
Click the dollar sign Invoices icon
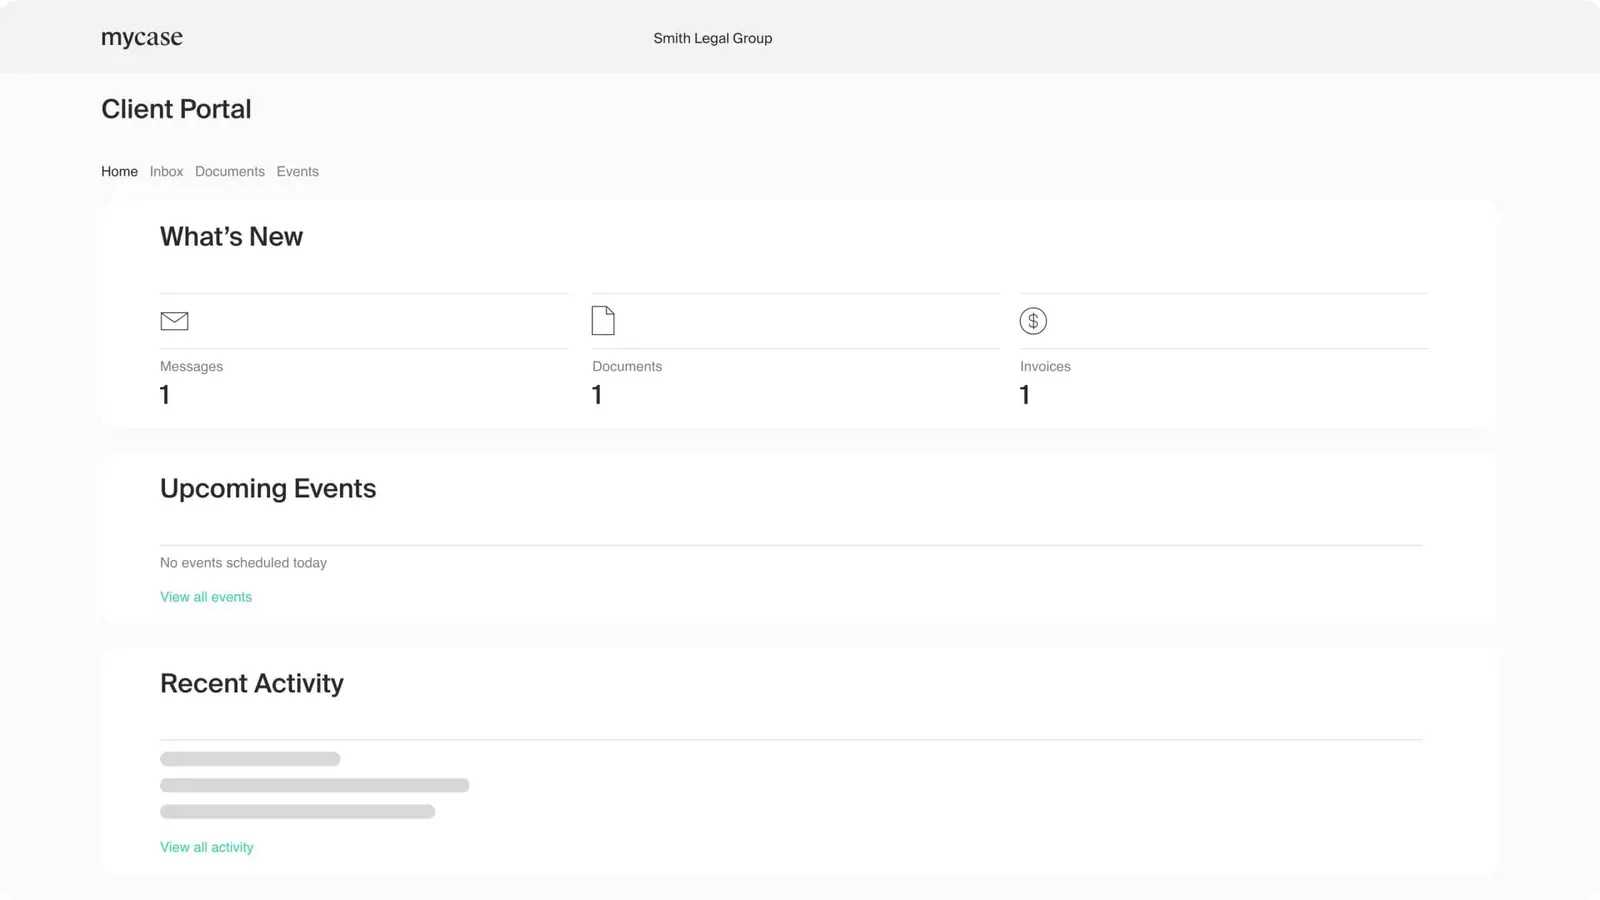click(1033, 321)
